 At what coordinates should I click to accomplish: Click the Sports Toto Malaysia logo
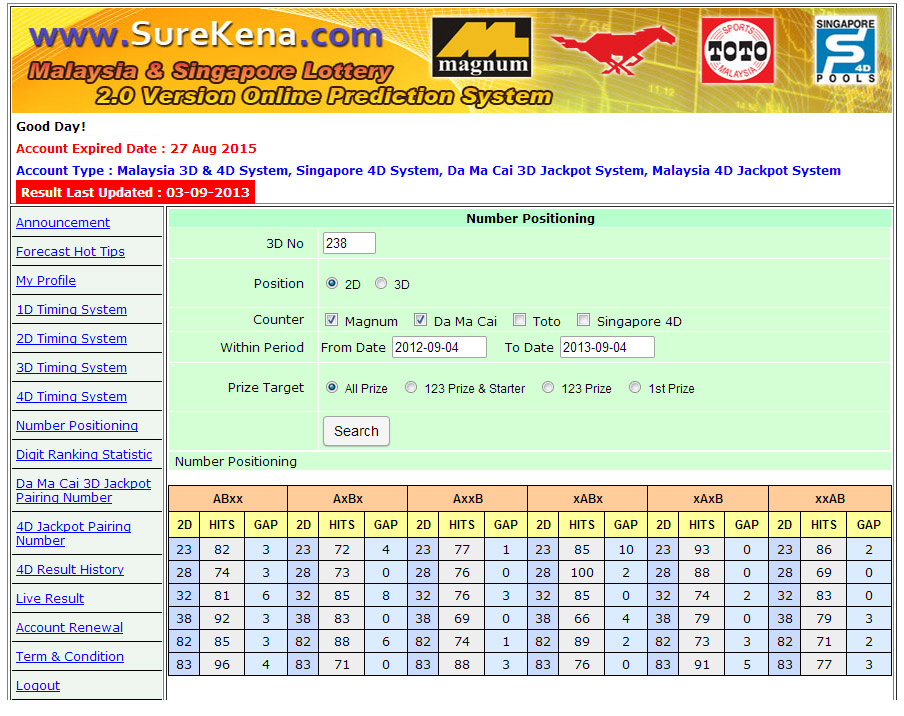pyautogui.click(x=738, y=50)
